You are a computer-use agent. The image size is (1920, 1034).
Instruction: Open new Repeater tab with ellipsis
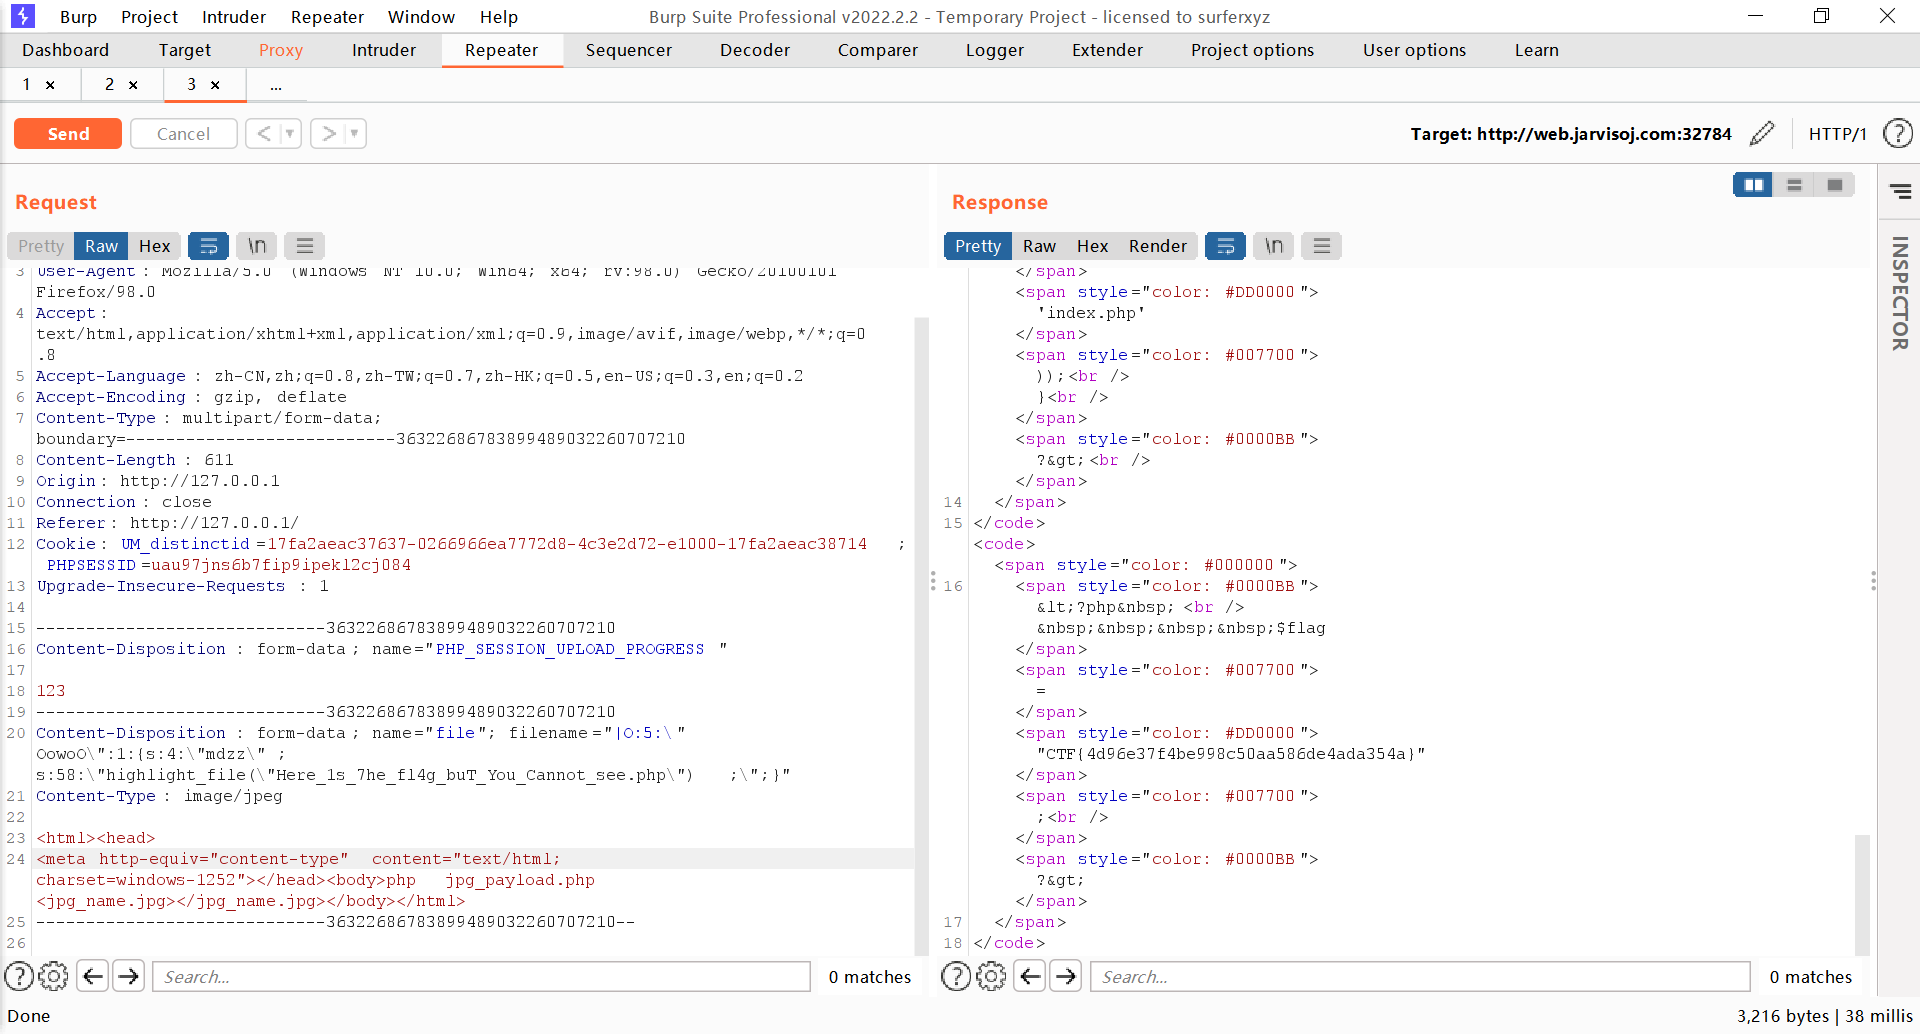[276, 85]
